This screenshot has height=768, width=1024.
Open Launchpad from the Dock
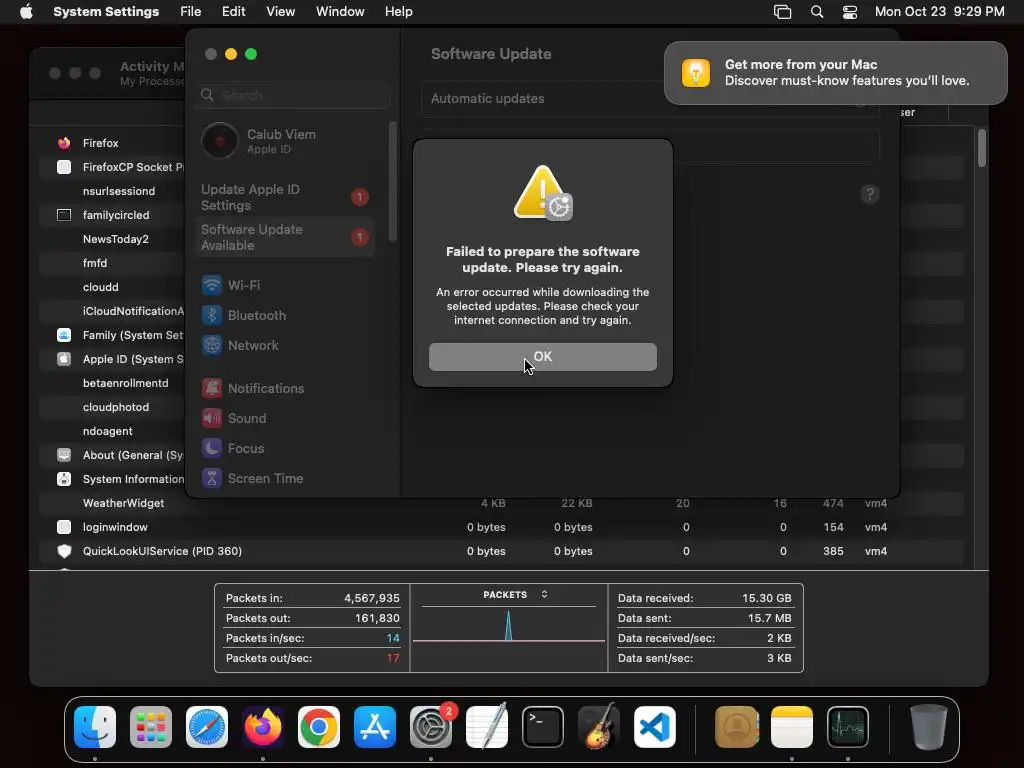point(151,726)
